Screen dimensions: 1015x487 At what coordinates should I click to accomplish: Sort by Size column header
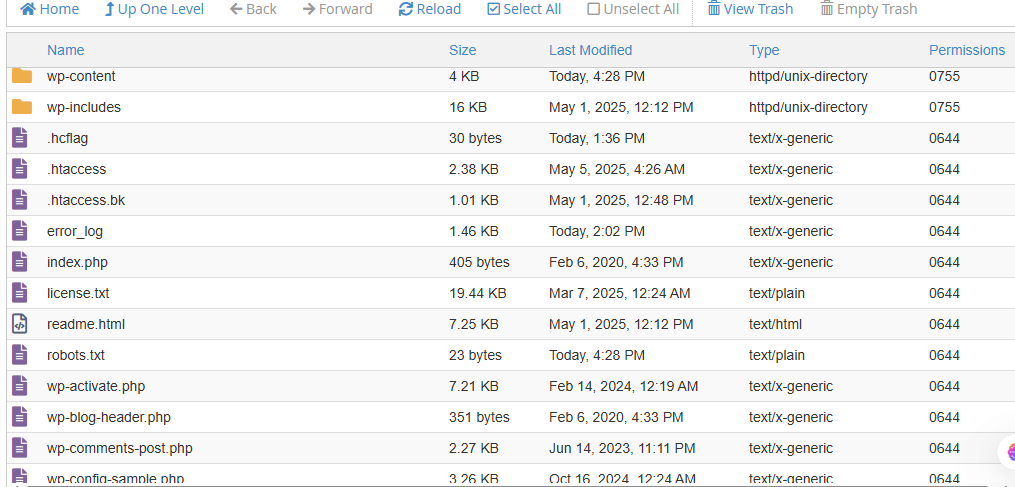tap(462, 50)
